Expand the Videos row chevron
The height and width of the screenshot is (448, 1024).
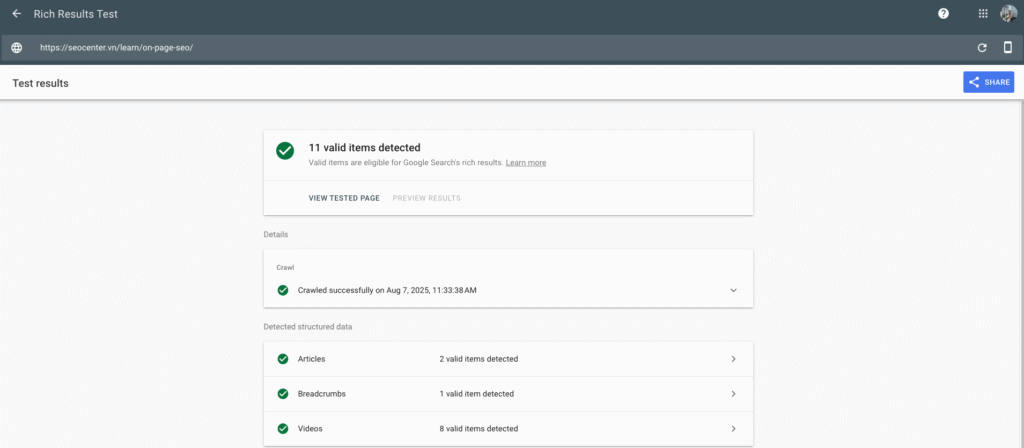pos(733,429)
